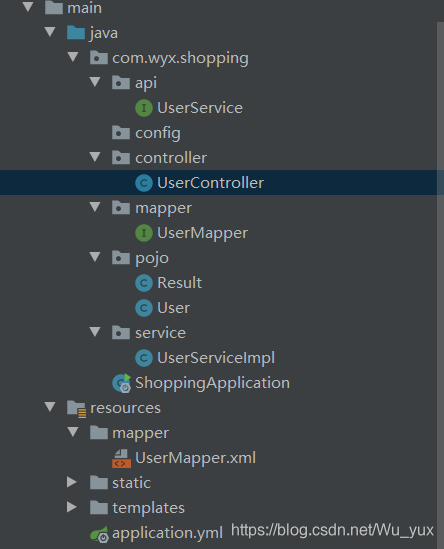This screenshot has height=549, width=444.
Task: Select the application.yml file name
Action: tap(167, 533)
